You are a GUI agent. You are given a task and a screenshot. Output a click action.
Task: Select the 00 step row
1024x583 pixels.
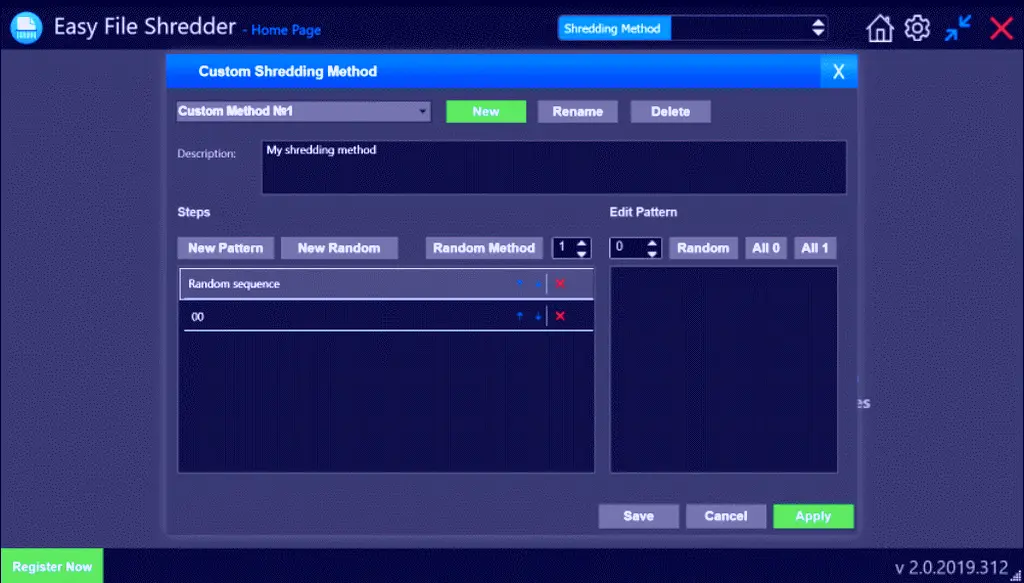[387, 317]
